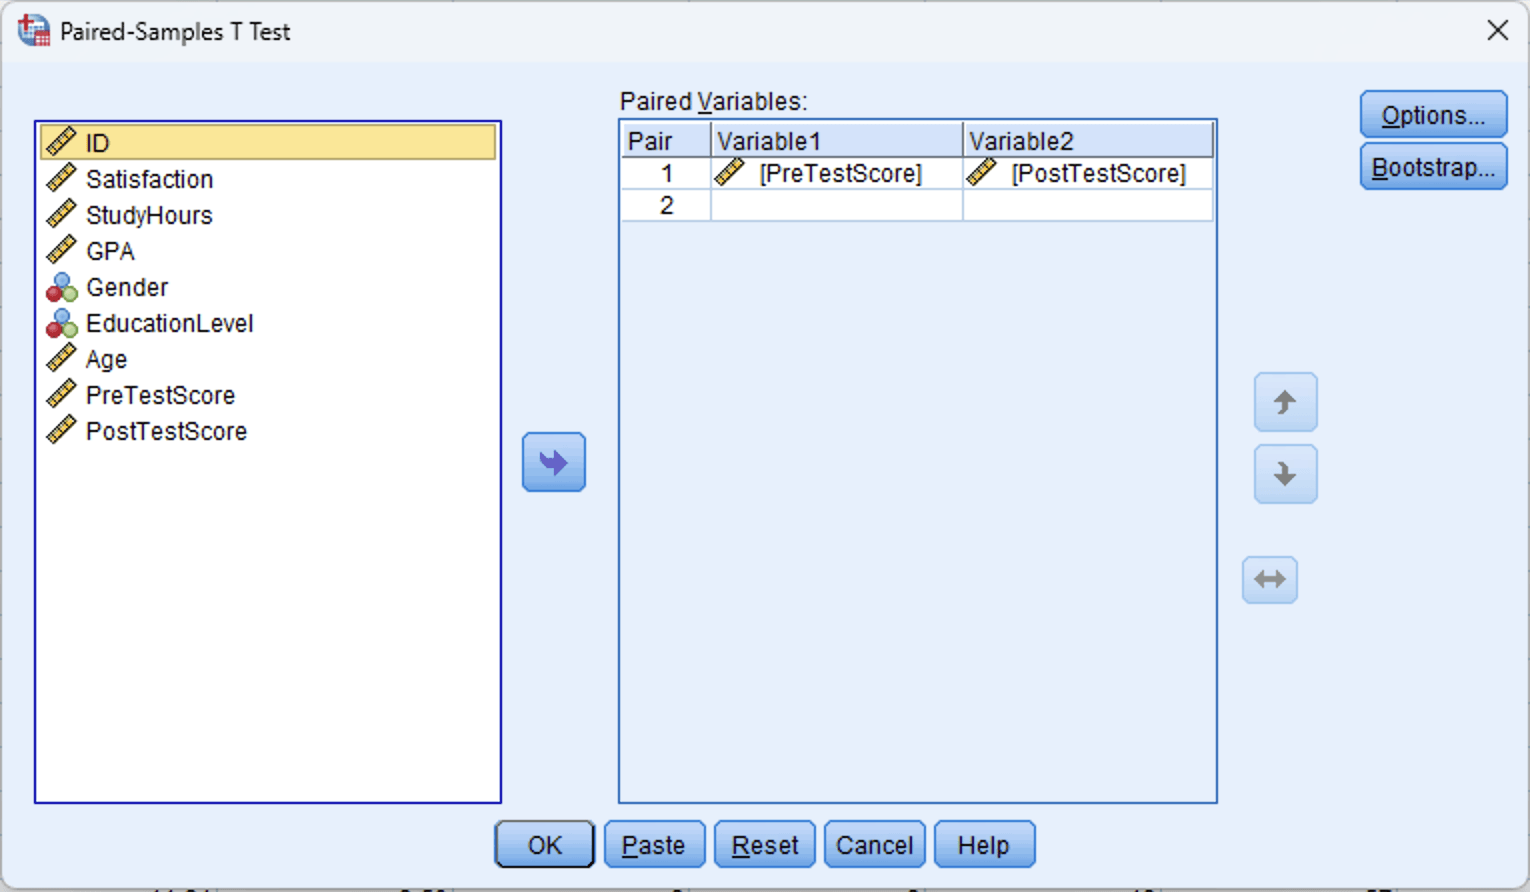This screenshot has height=892, width=1530.
Task: Click the Paste button
Action: (x=654, y=843)
